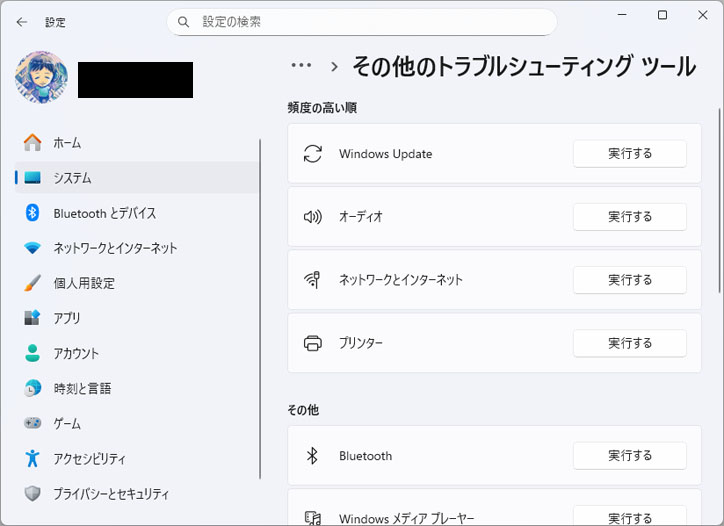Expand the breadcrumb ellipsis menu

(301, 66)
